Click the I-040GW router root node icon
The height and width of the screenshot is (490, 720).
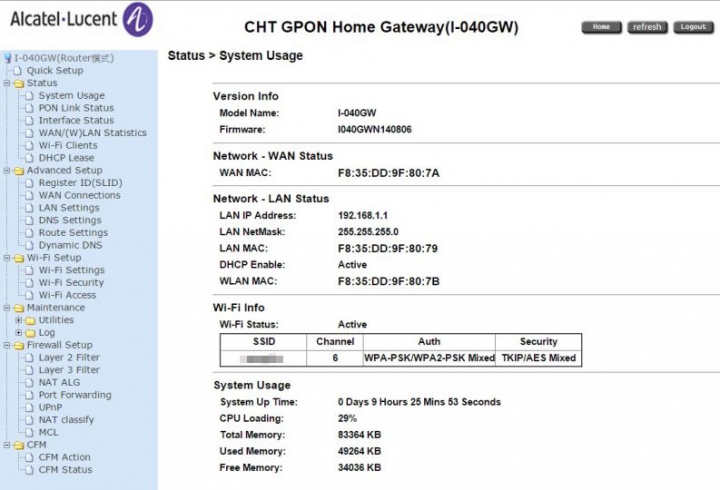7,58
